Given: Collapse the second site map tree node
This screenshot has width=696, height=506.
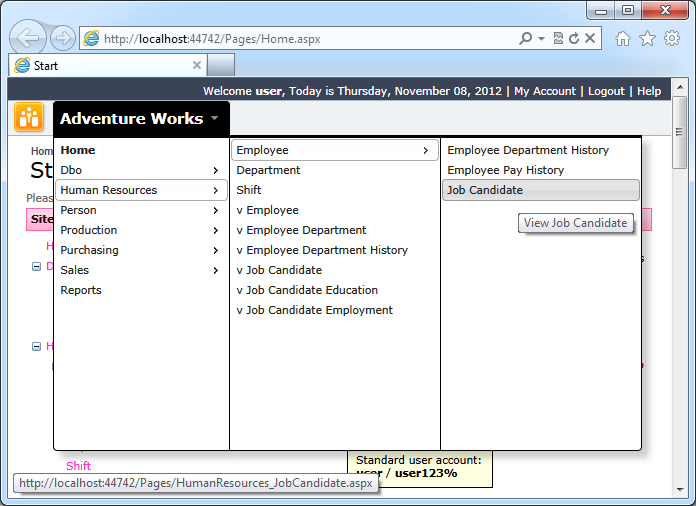Looking at the screenshot, I should (x=36, y=346).
